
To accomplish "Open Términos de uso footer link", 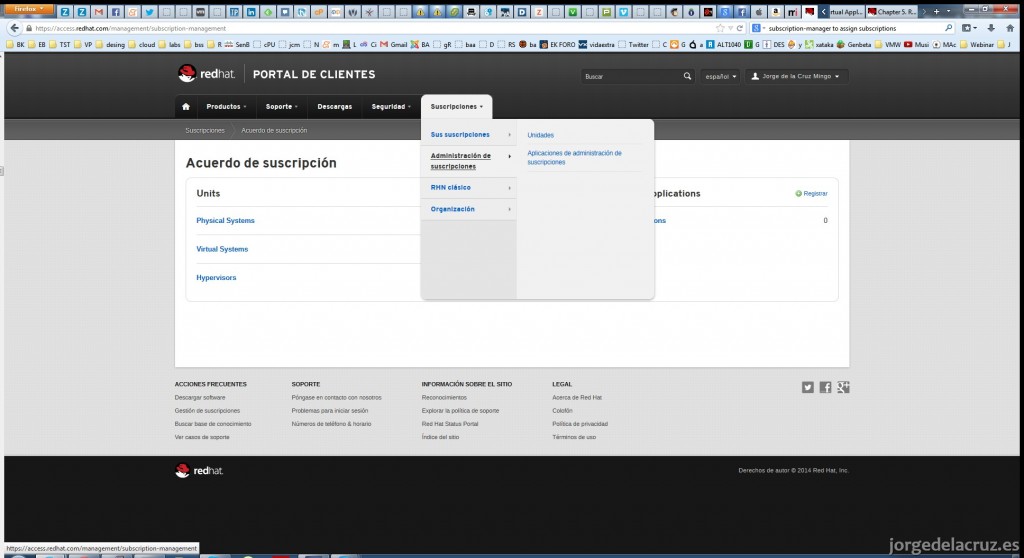I will [574, 437].
